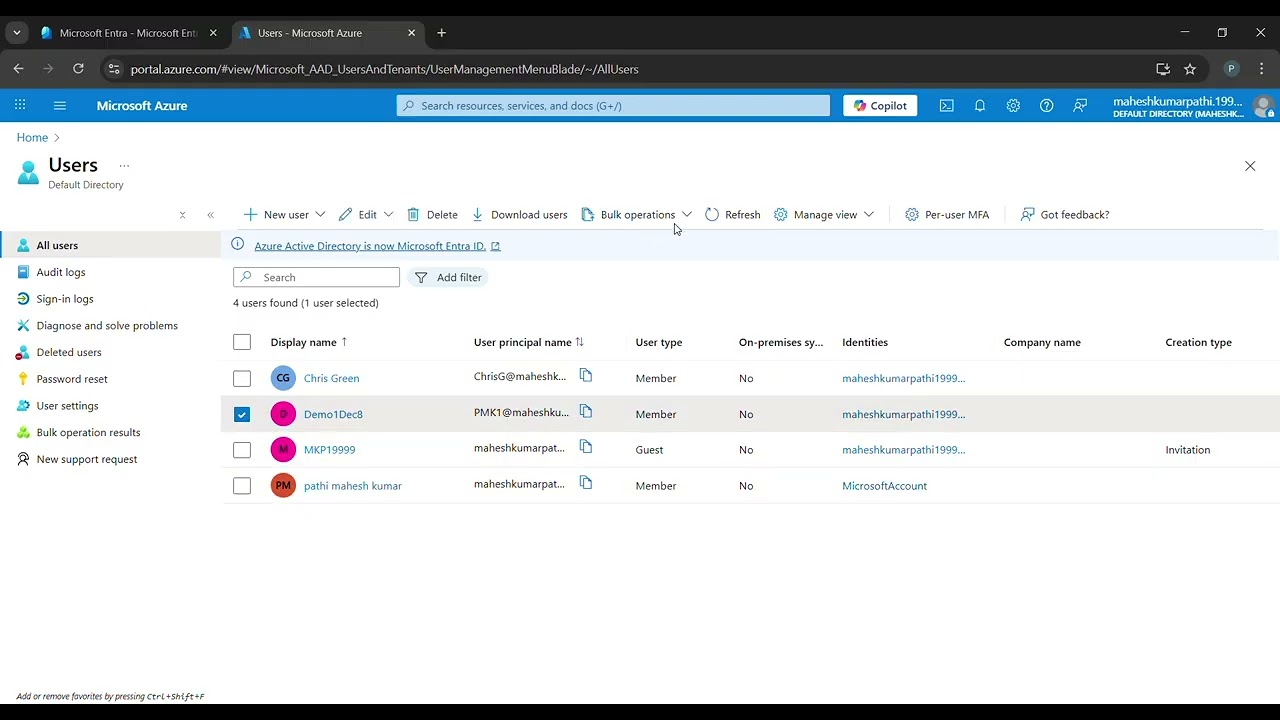Click the refresh circular arrow icon
Viewport: 1280px width, 720px height.
[x=712, y=214]
